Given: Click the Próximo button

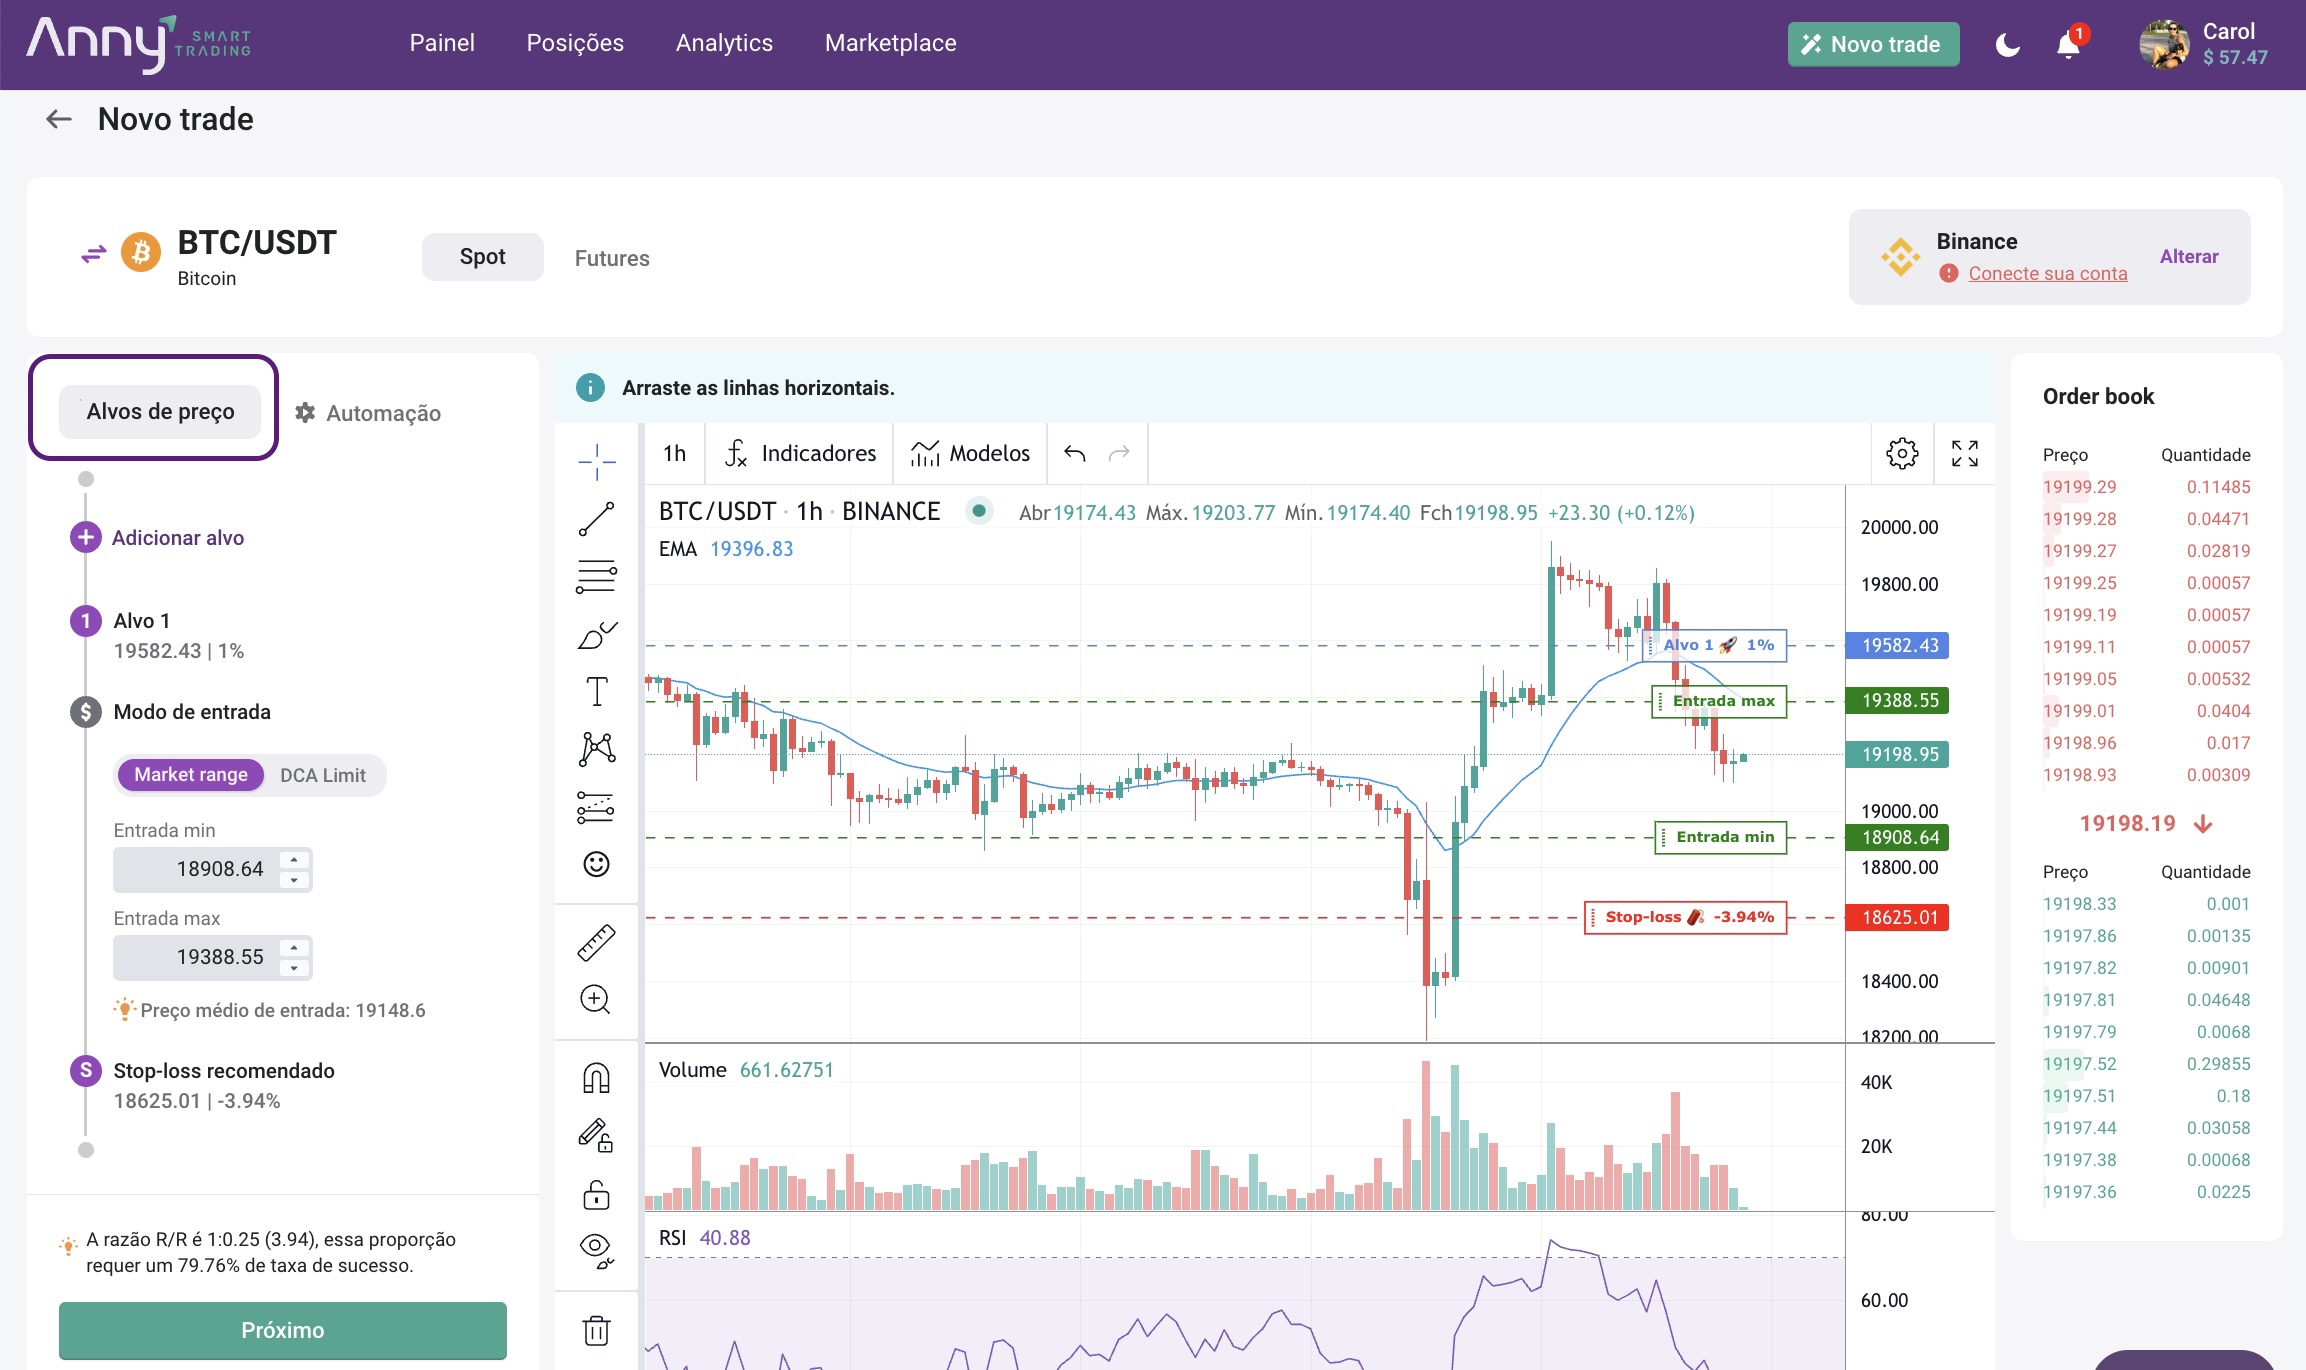Looking at the screenshot, I should pyautogui.click(x=283, y=1330).
